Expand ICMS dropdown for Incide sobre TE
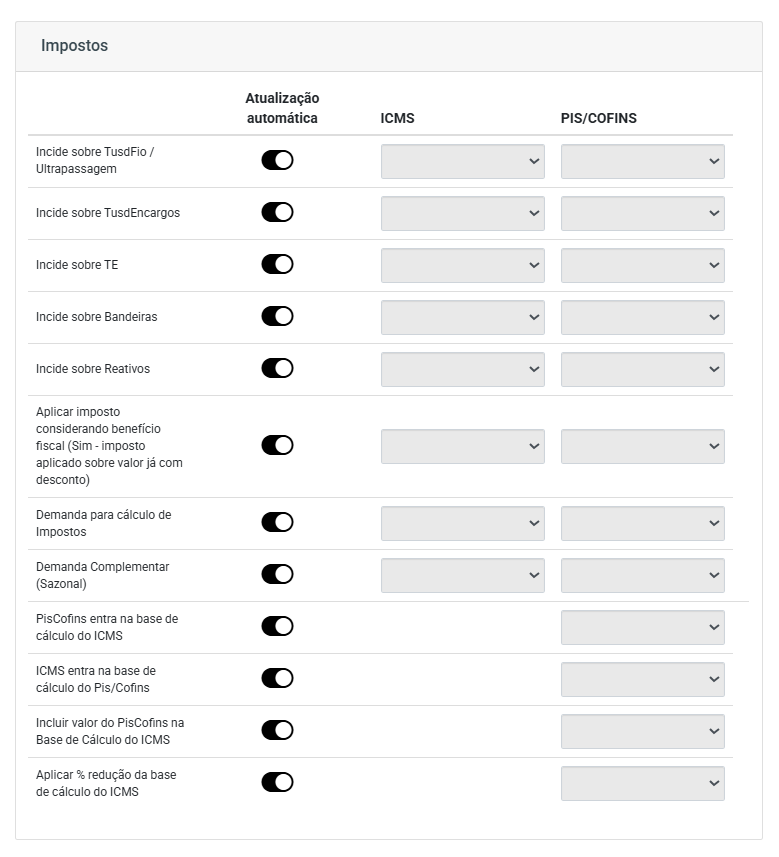This screenshot has height=857, width=779. (x=462, y=265)
